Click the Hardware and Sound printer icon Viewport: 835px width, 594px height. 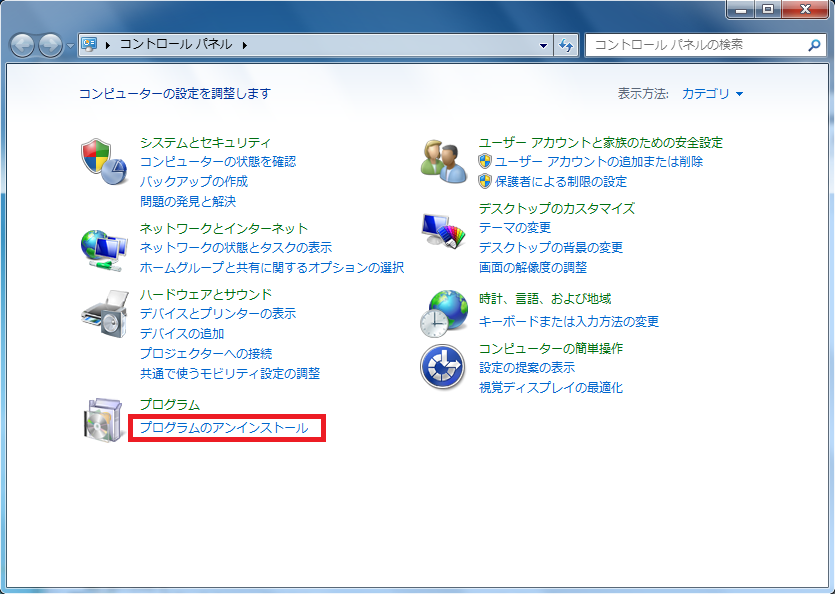click(105, 314)
